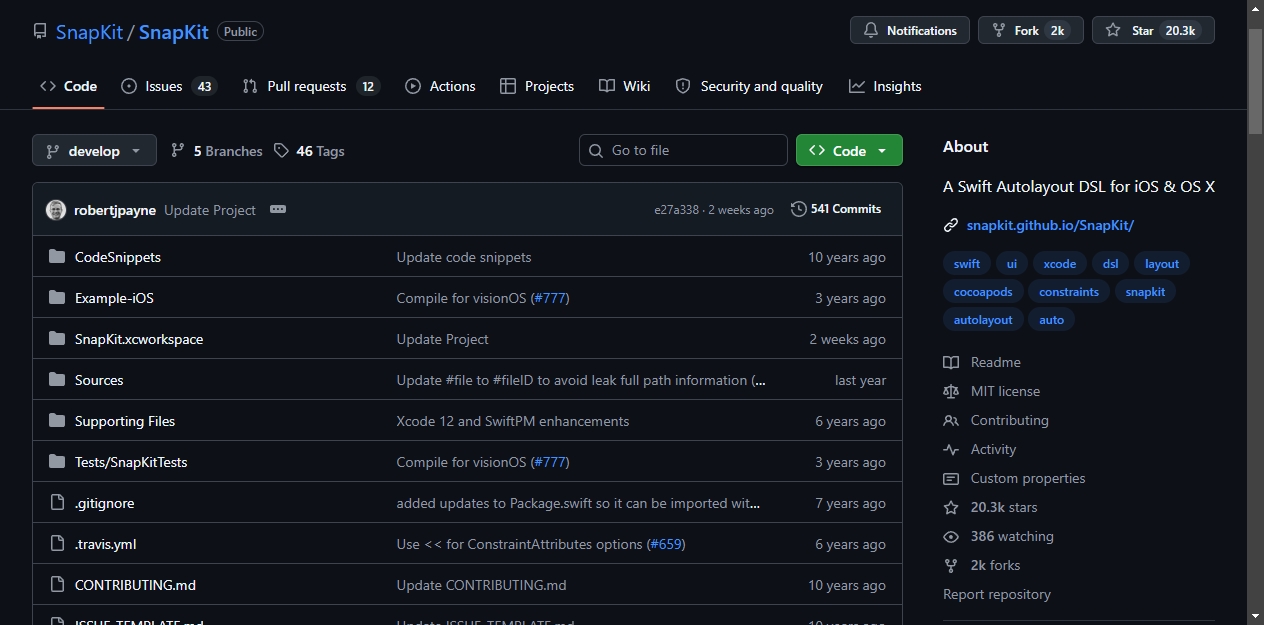Image resolution: width=1264 pixels, height=625 pixels.
Task: Click the star icon beside 20.3k stars
Action: coord(951,507)
